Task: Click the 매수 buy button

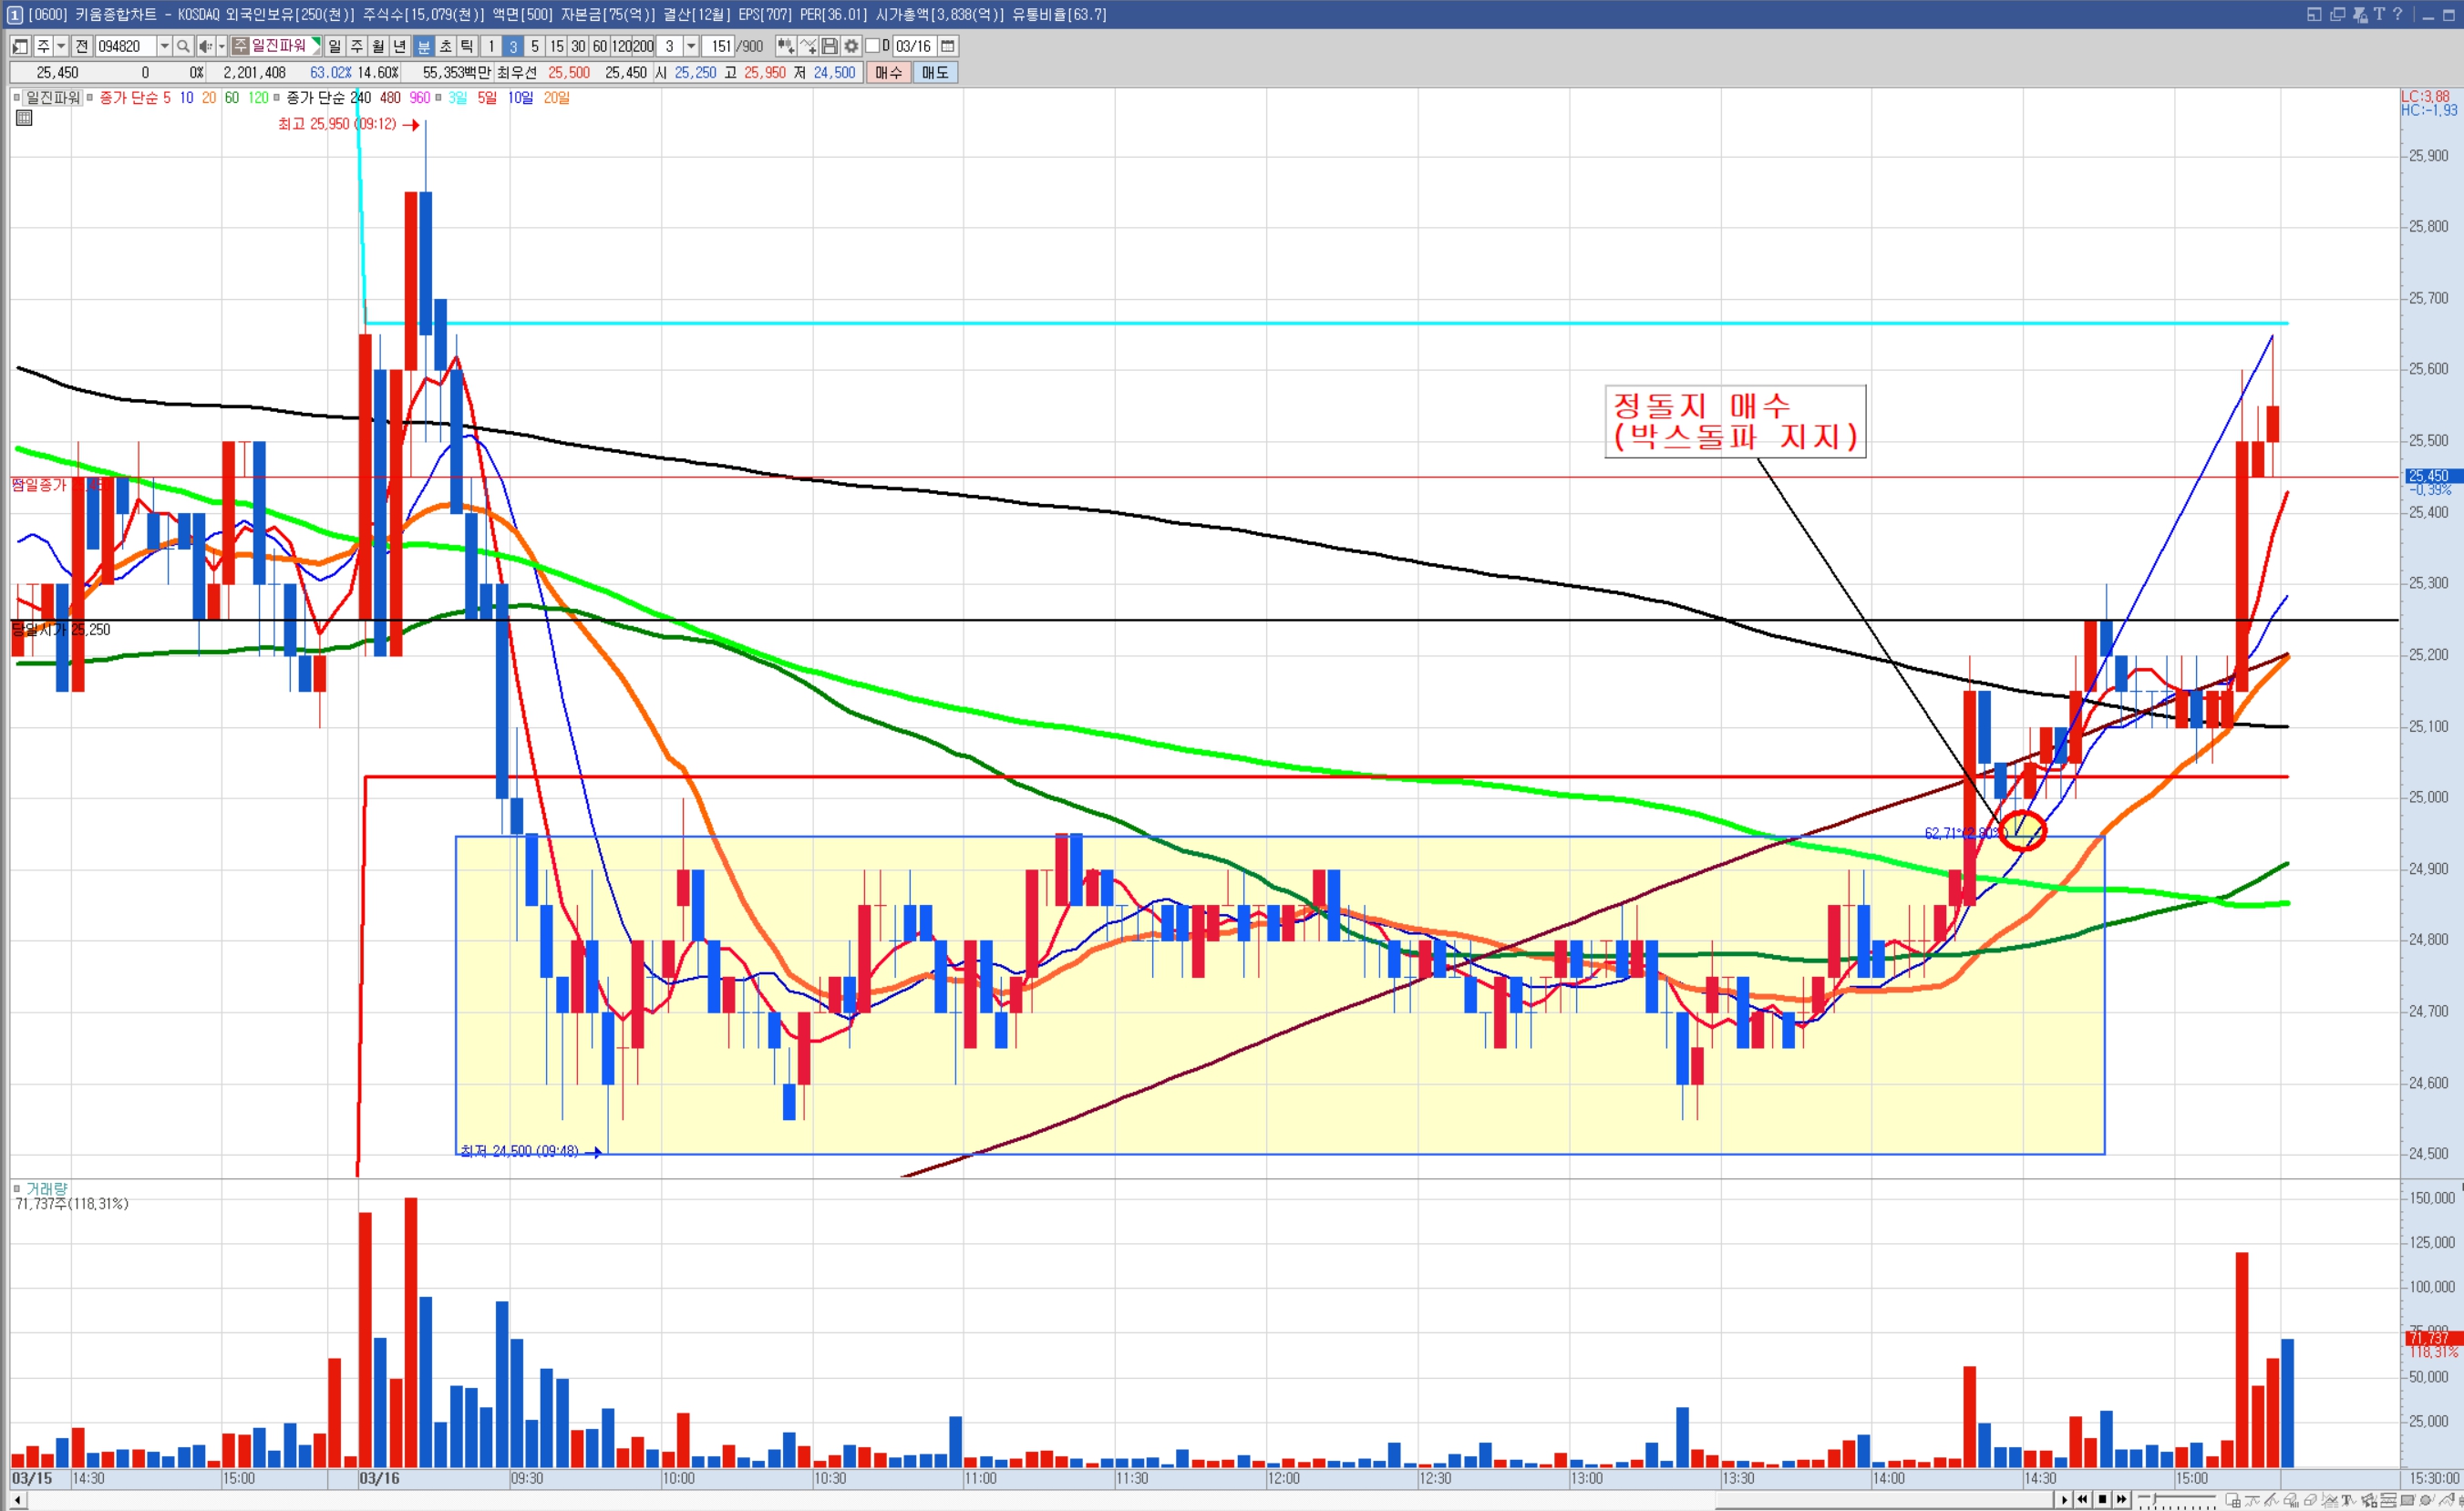Action: [888, 73]
